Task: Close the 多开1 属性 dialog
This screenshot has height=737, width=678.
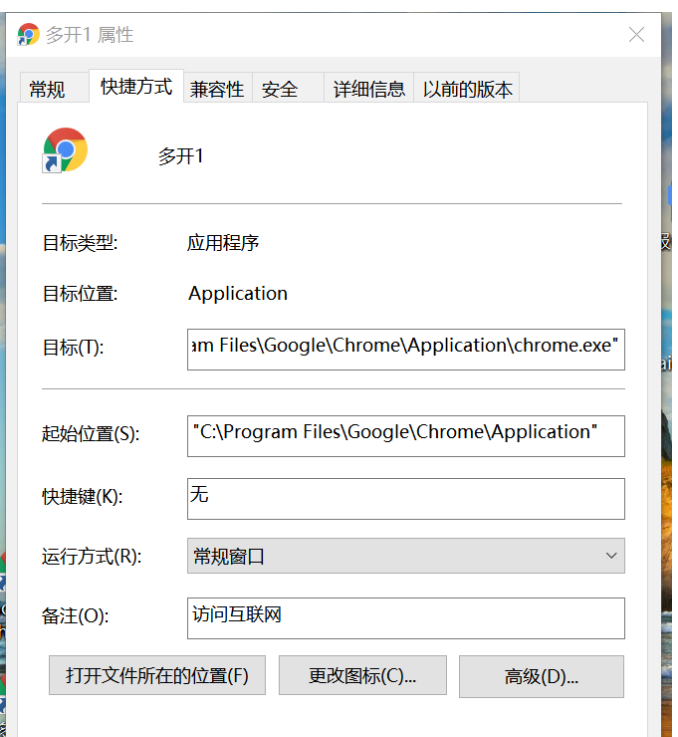Action: (636, 35)
